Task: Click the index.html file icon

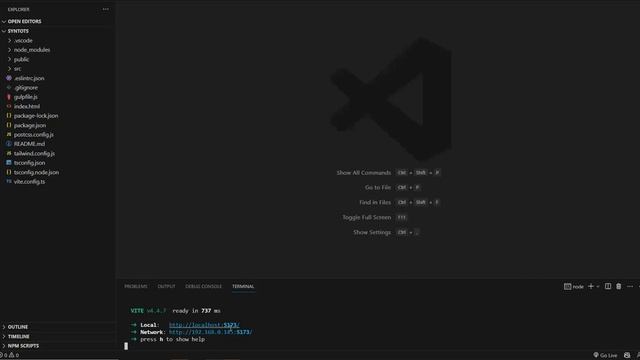Action: tap(9, 106)
